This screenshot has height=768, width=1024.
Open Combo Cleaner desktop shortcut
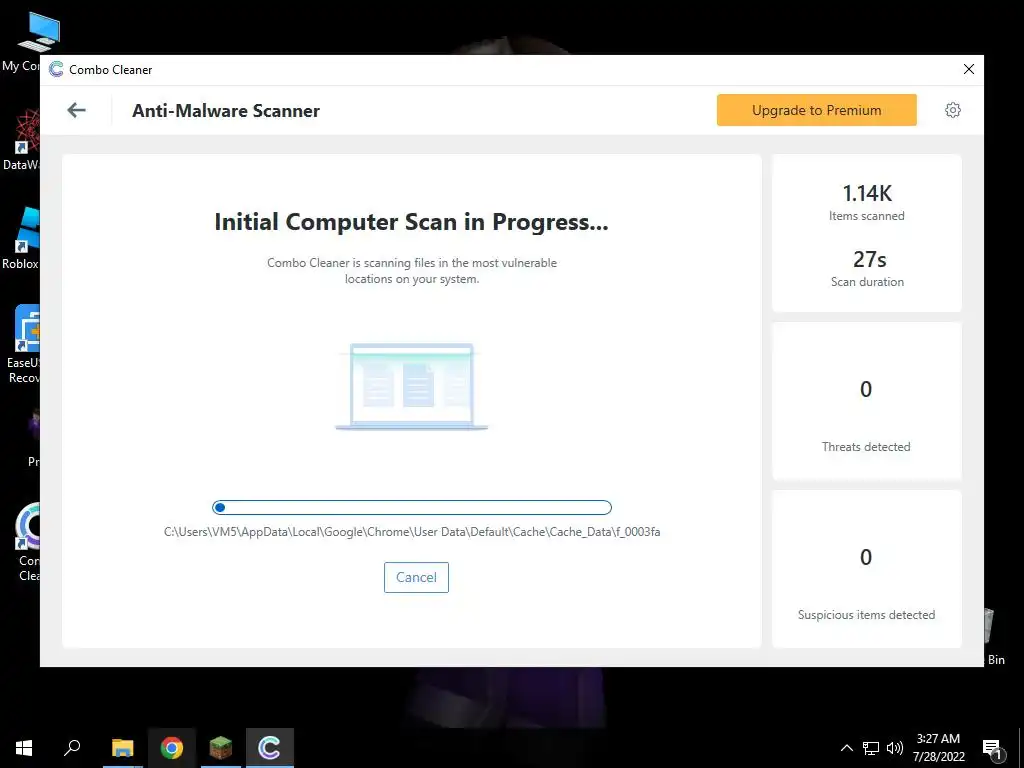click(27, 542)
